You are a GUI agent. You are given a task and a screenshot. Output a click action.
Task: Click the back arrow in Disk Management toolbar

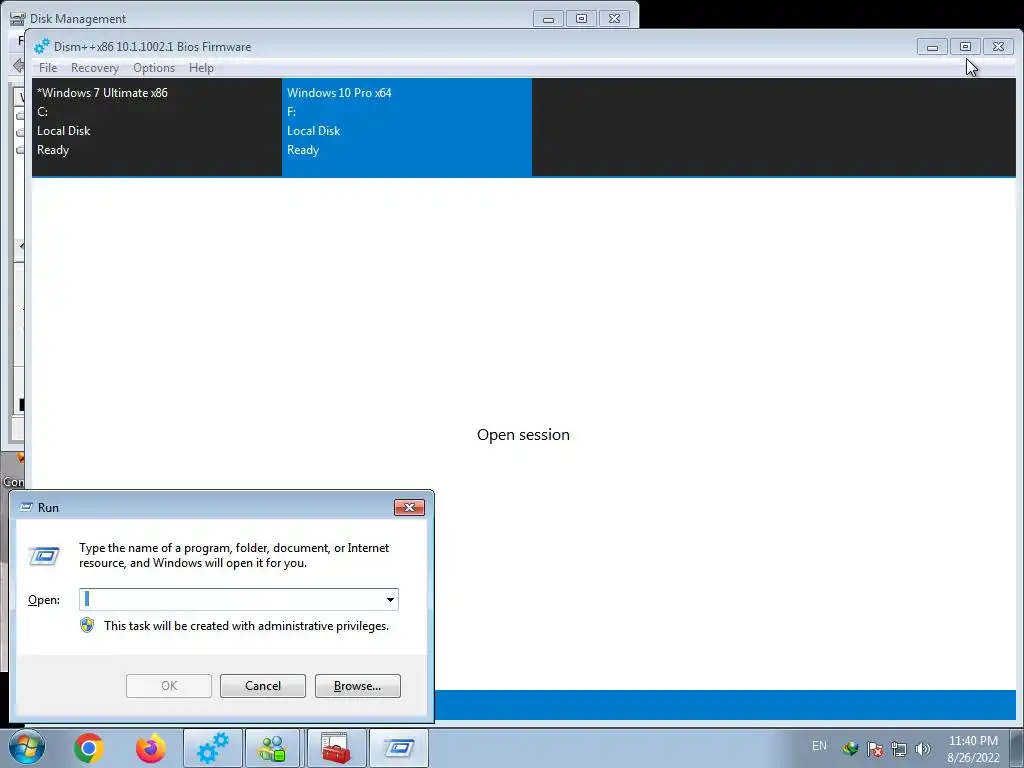(x=18, y=65)
